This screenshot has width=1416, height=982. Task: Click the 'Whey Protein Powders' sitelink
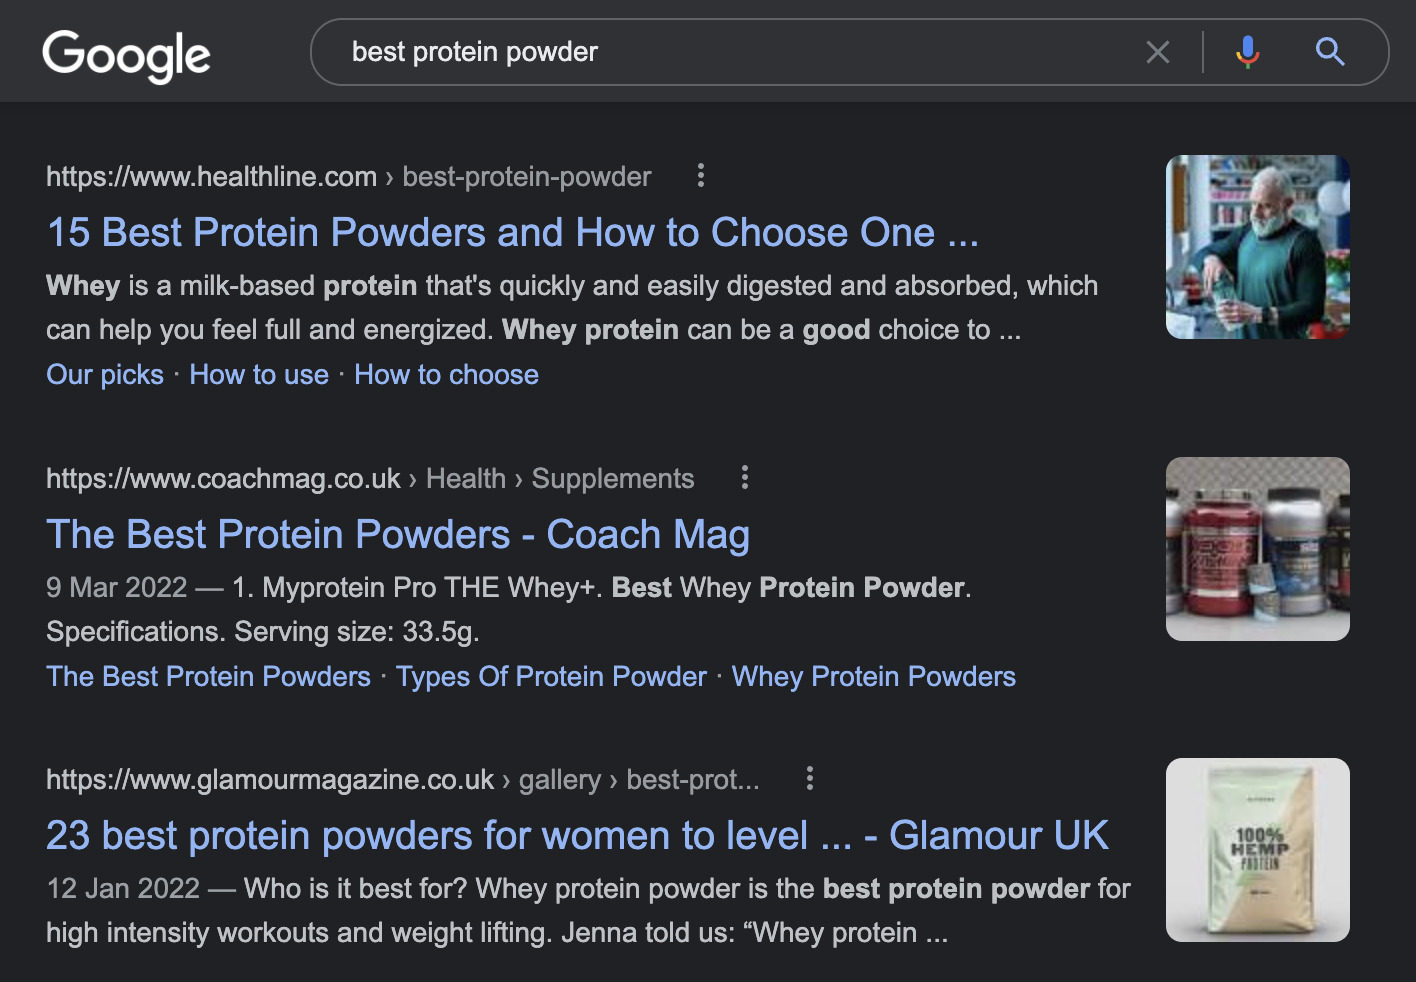[x=873, y=676]
